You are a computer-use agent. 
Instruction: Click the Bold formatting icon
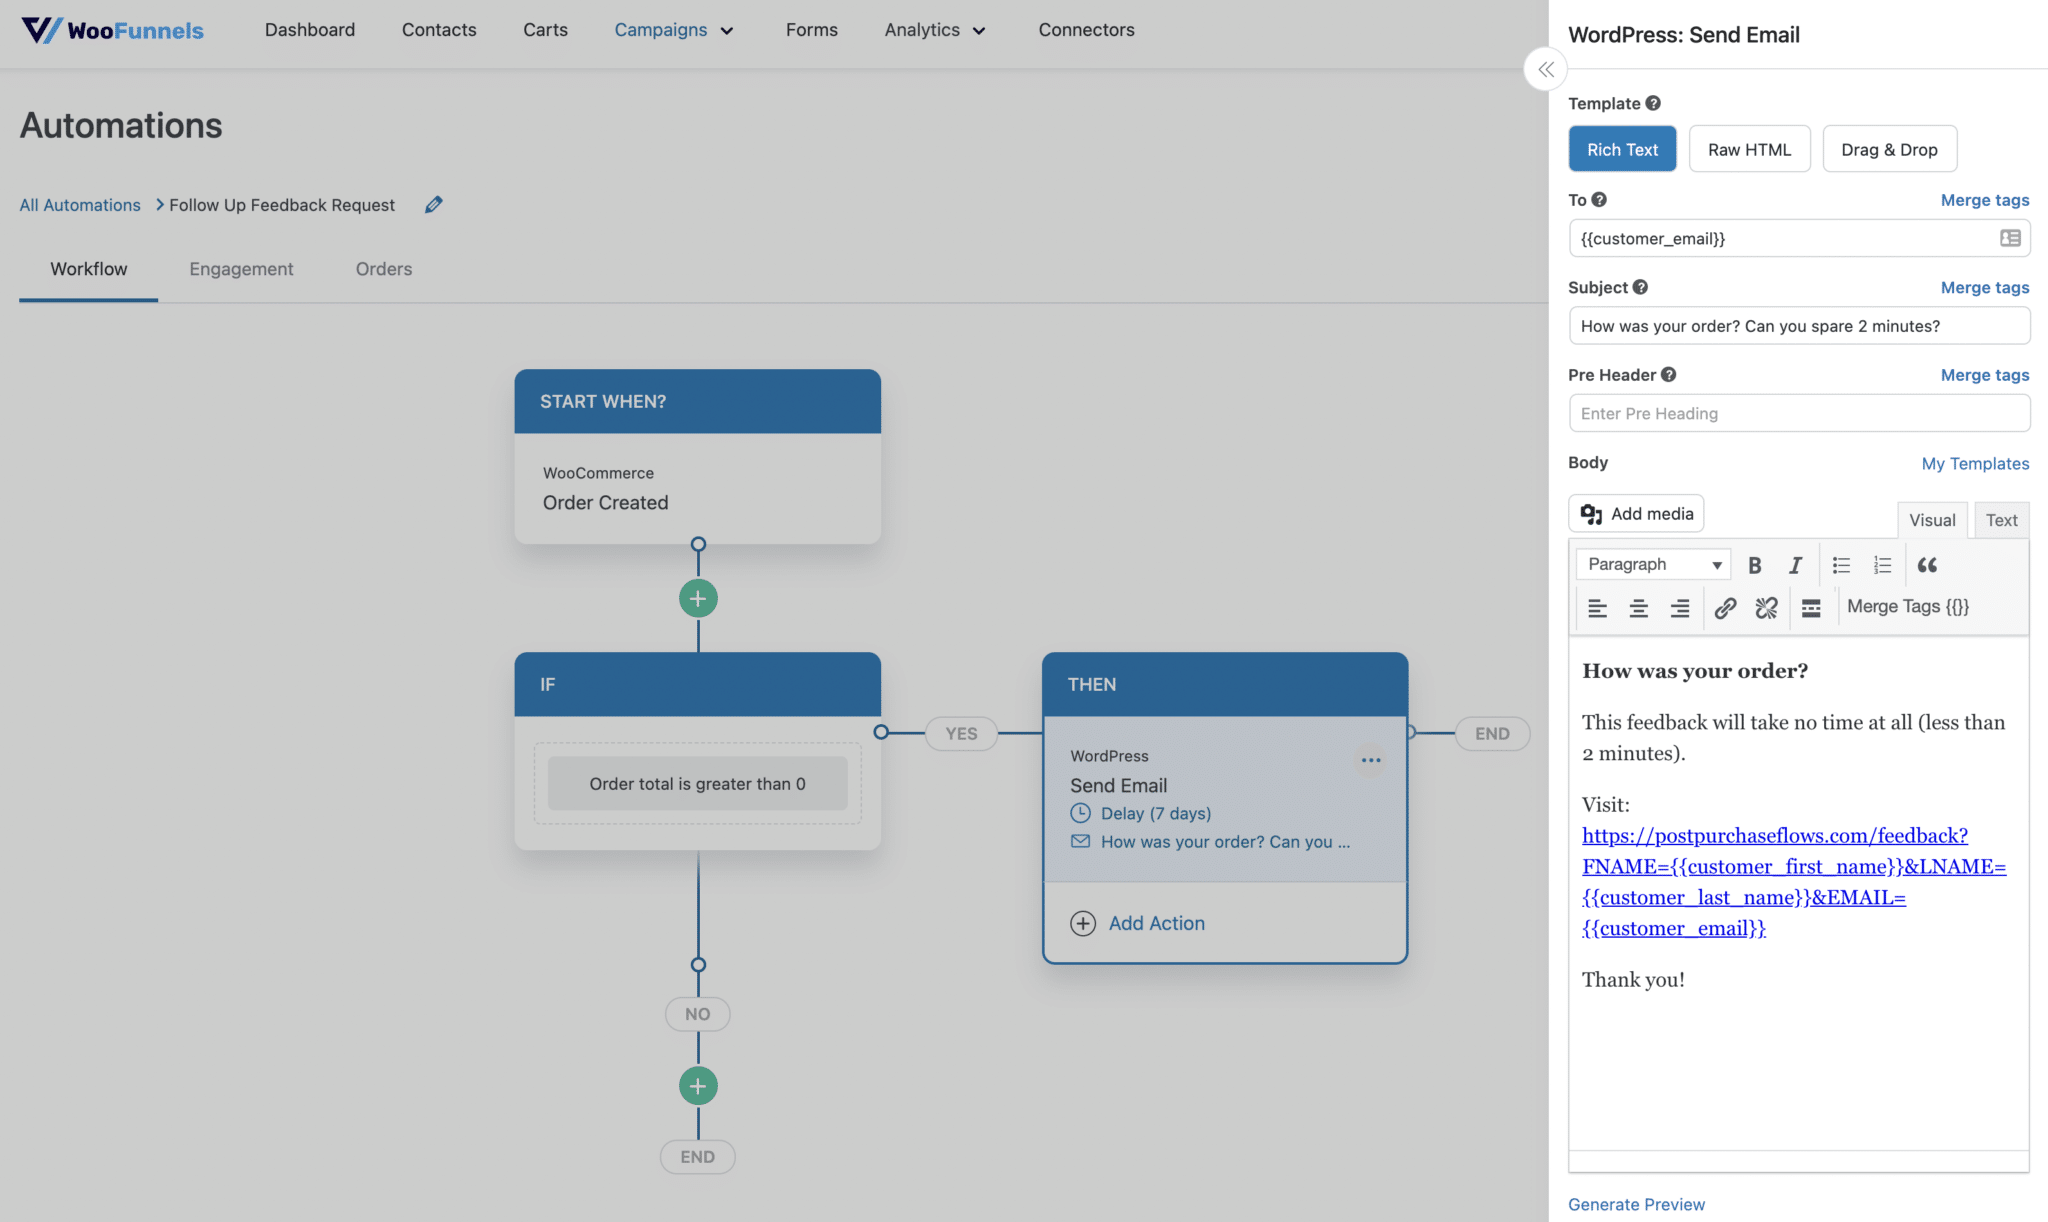pyautogui.click(x=1754, y=565)
